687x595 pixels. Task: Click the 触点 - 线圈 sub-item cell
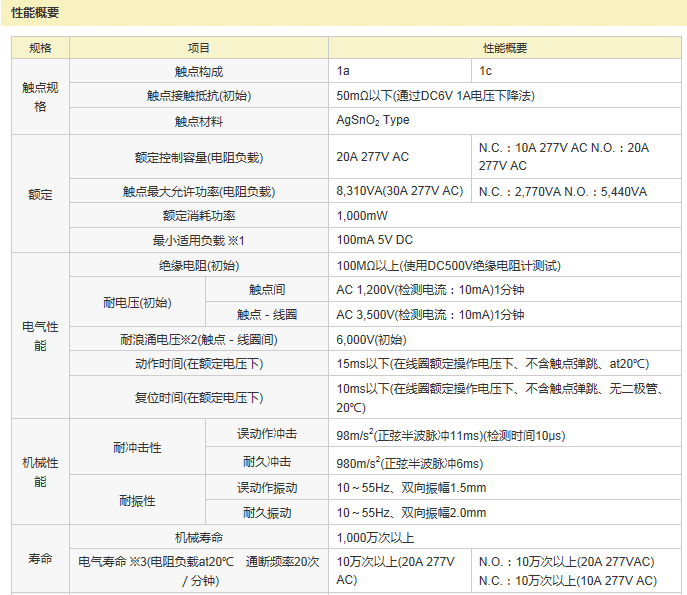tap(267, 315)
